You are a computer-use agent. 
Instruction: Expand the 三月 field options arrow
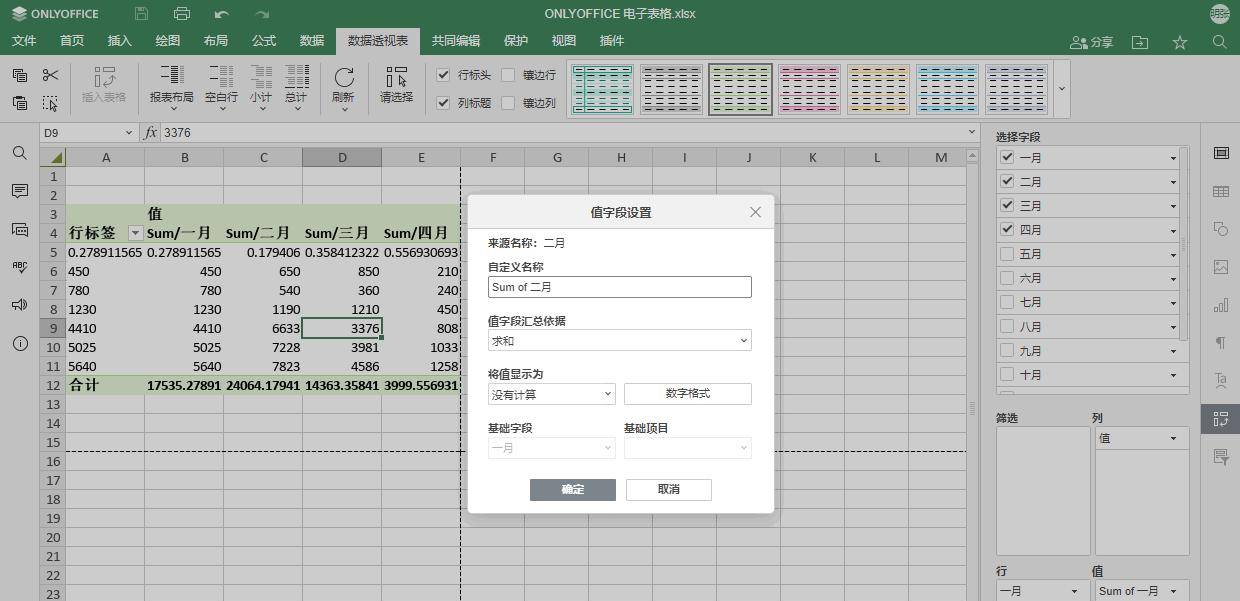pyautogui.click(x=1173, y=205)
